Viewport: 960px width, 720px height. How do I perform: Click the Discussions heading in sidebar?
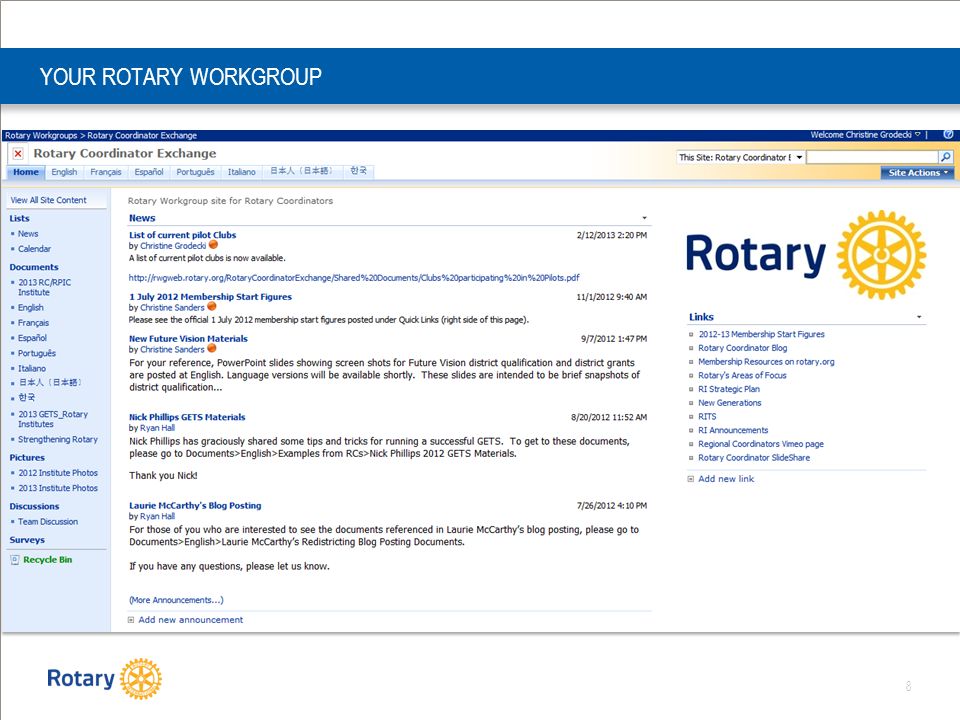34,506
